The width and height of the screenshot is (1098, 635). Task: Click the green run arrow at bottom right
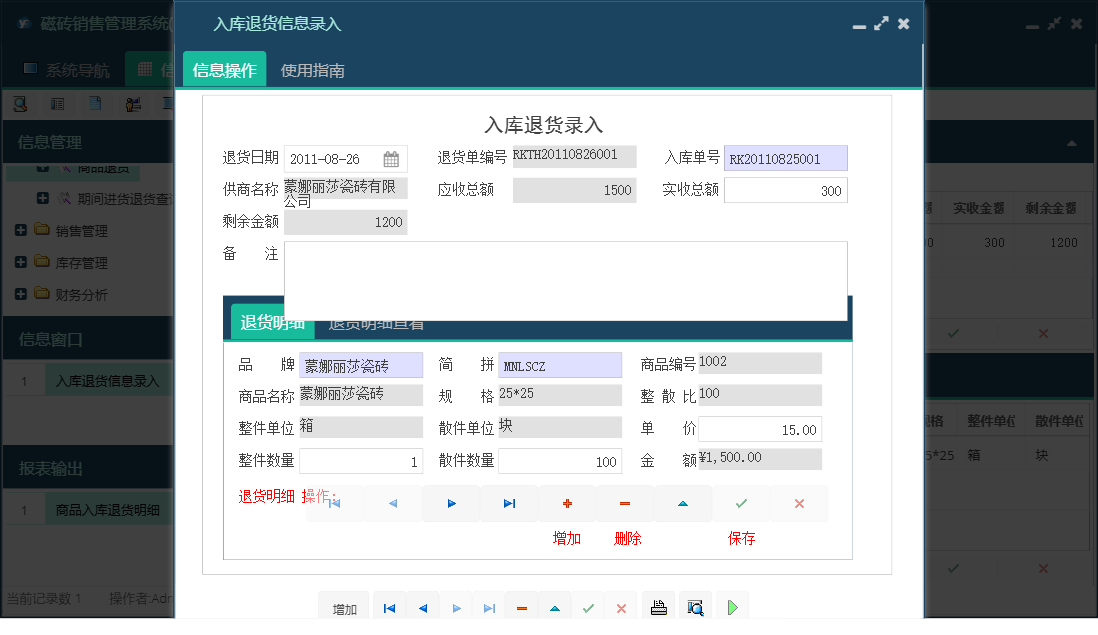coord(731,606)
